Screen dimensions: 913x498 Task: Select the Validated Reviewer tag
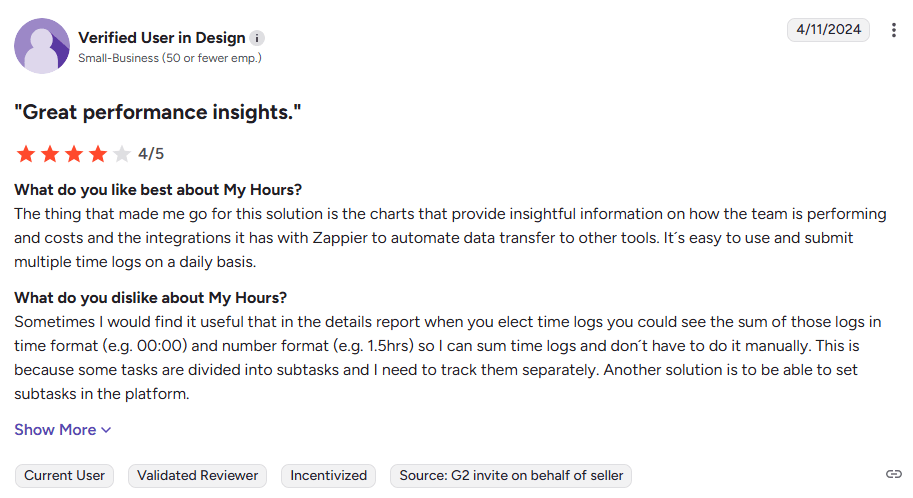[x=197, y=476]
